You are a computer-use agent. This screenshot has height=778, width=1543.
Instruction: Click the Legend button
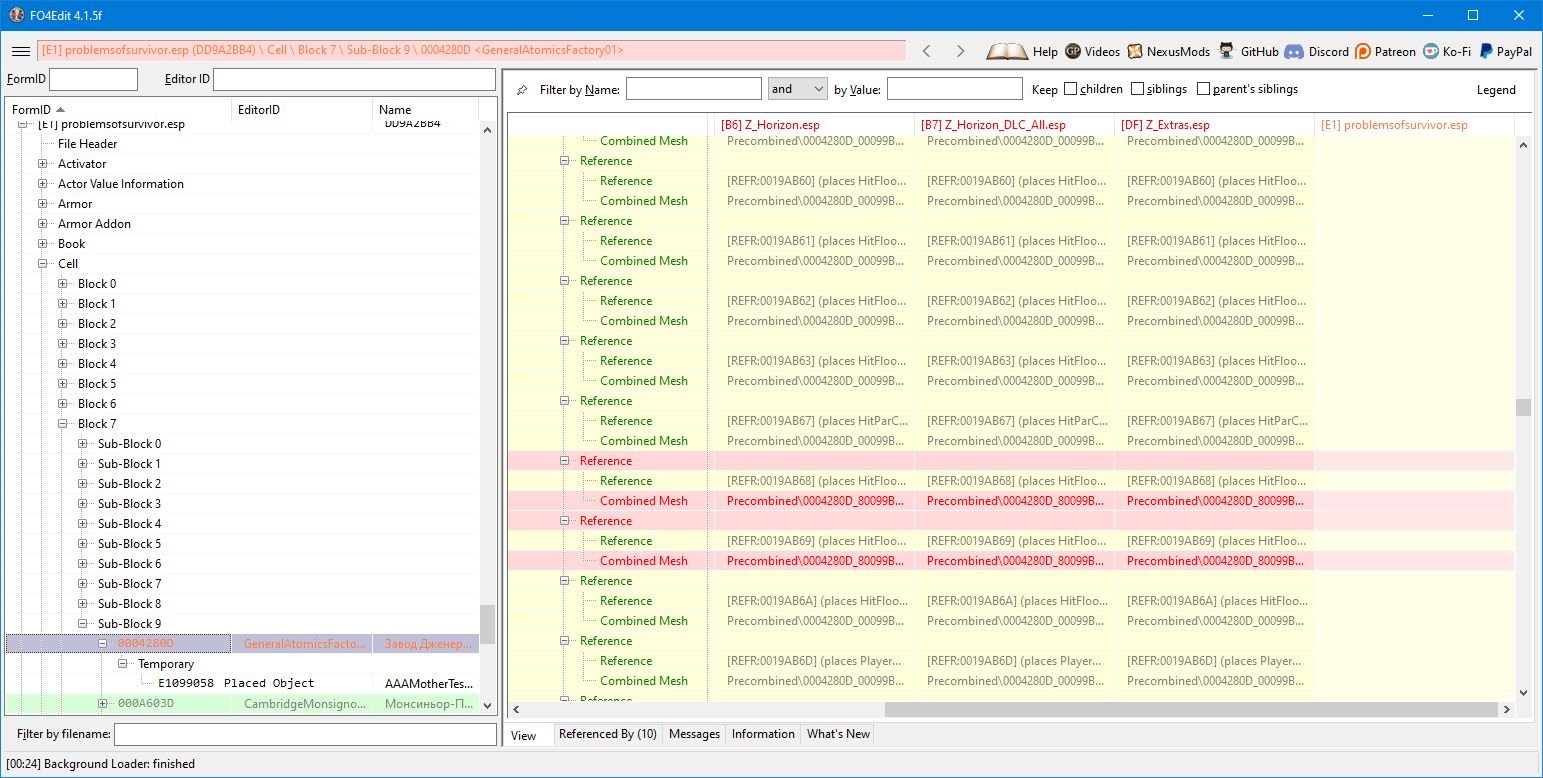click(x=1496, y=90)
